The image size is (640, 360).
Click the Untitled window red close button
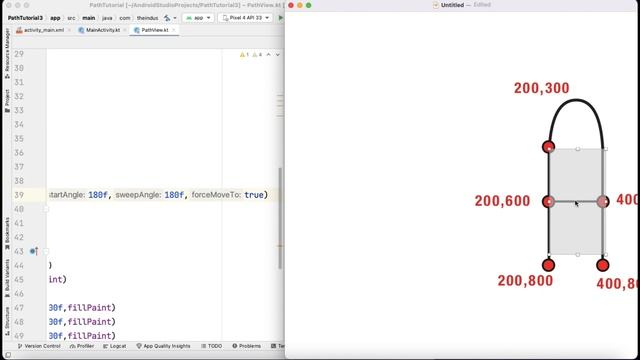click(x=291, y=5)
